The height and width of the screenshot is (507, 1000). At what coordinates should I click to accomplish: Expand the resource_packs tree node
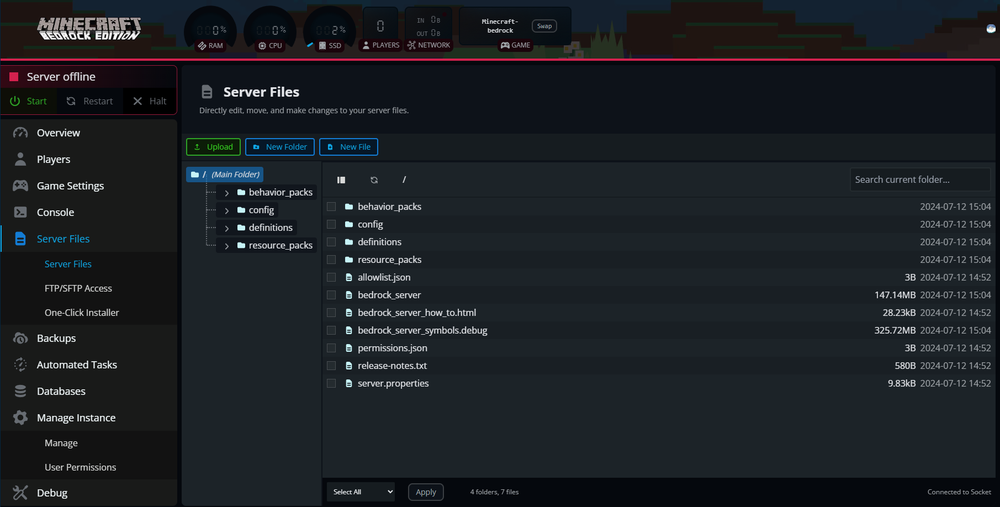pos(227,246)
